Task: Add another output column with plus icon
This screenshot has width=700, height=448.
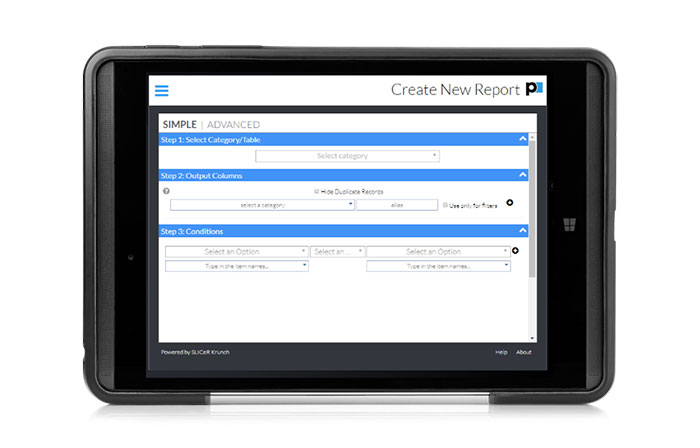Action: (x=511, y=202)
